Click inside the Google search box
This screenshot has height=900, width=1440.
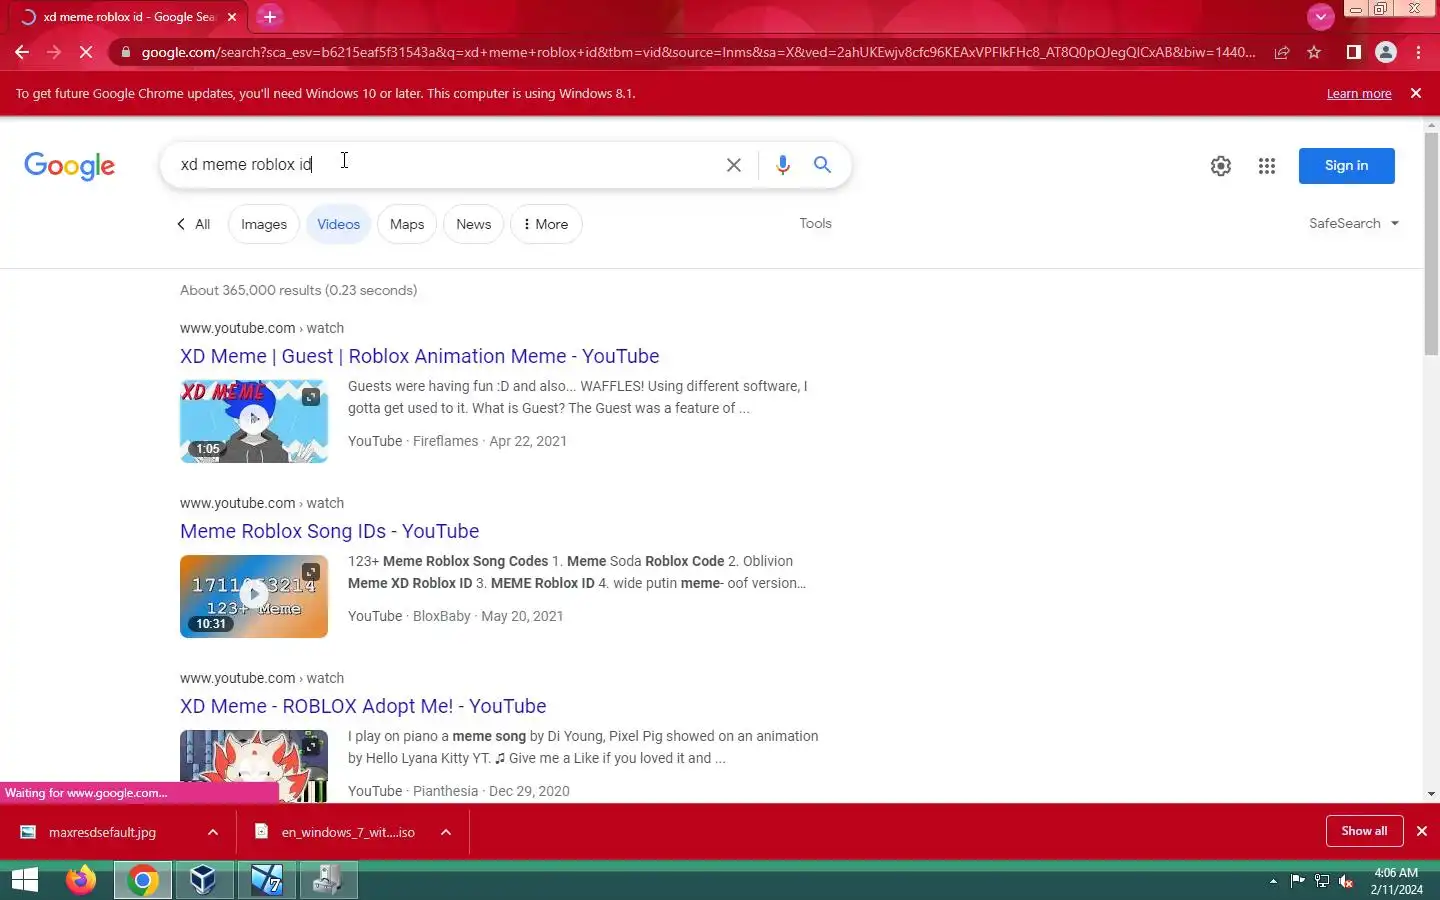[445, 164]
